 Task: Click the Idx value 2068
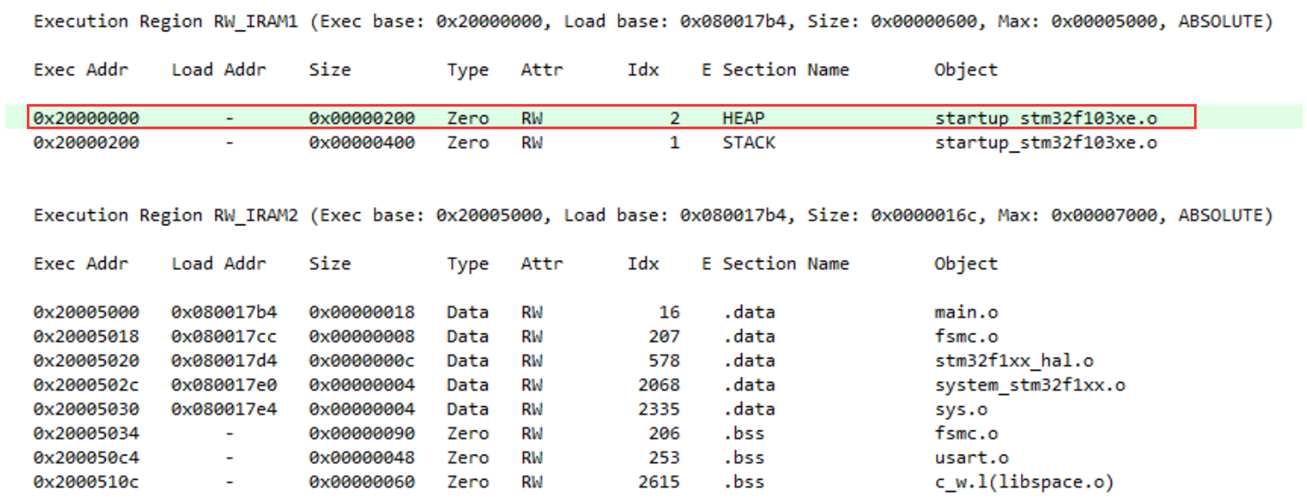pyautogui.click(x=660, y=384)
